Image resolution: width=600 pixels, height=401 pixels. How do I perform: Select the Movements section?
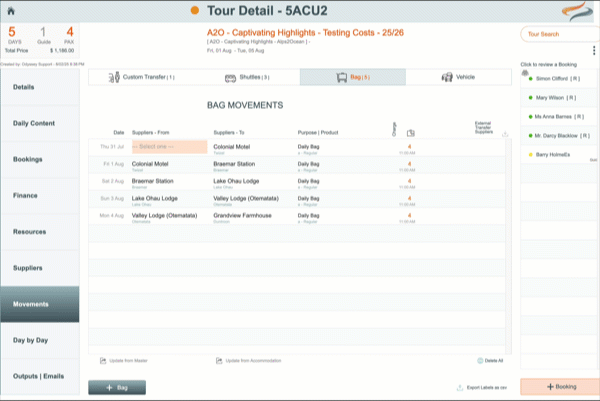(x=40, y=304)
